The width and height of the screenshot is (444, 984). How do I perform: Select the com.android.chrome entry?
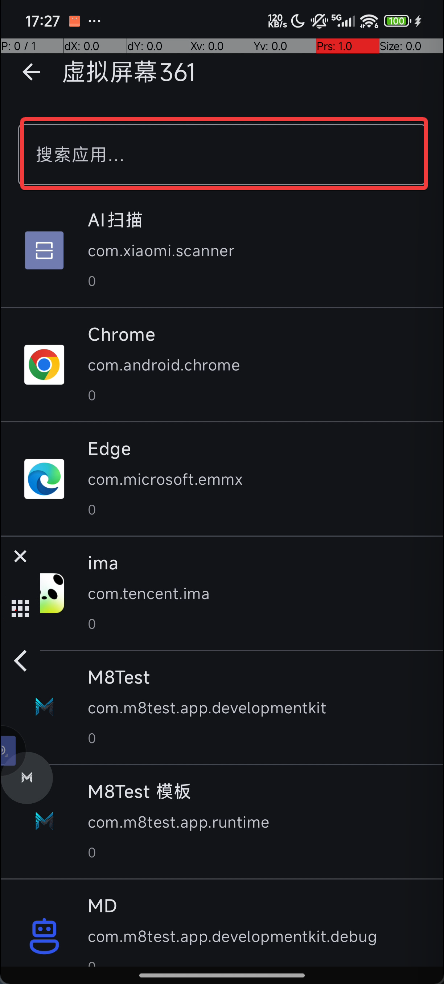222,365
